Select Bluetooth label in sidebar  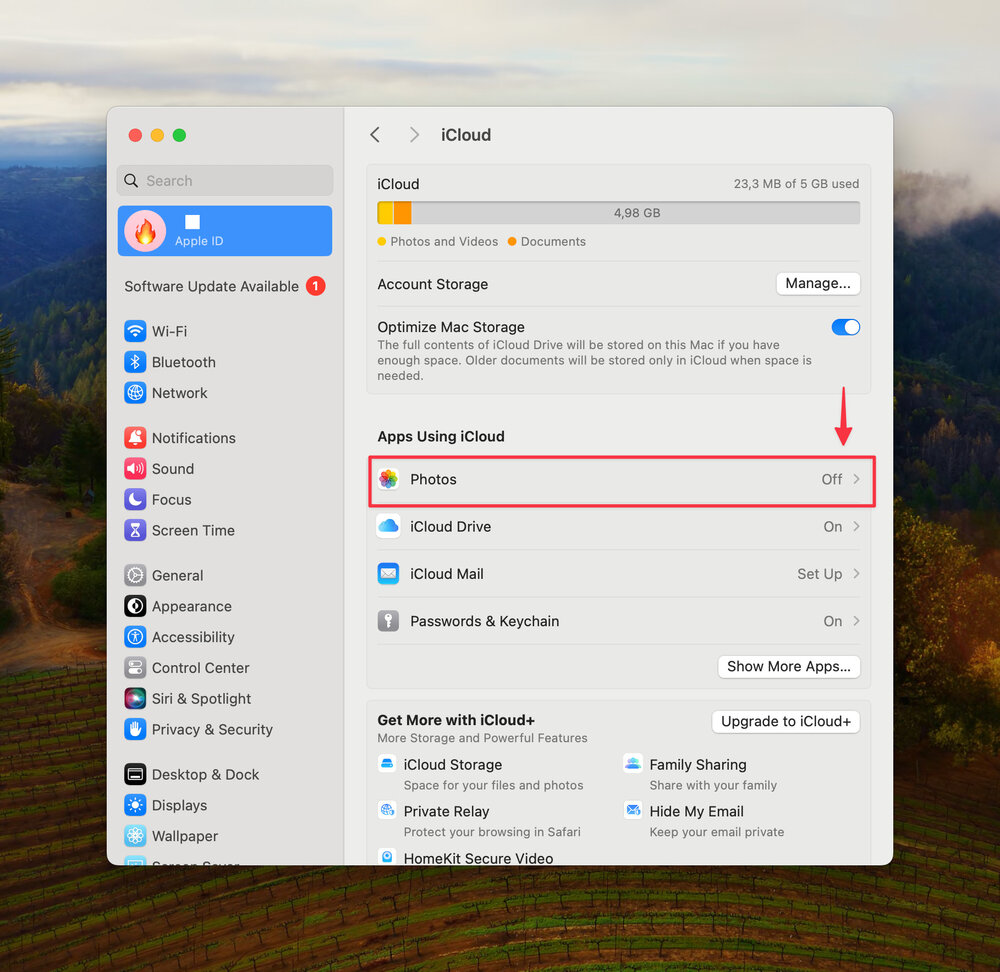coord(184,362)
